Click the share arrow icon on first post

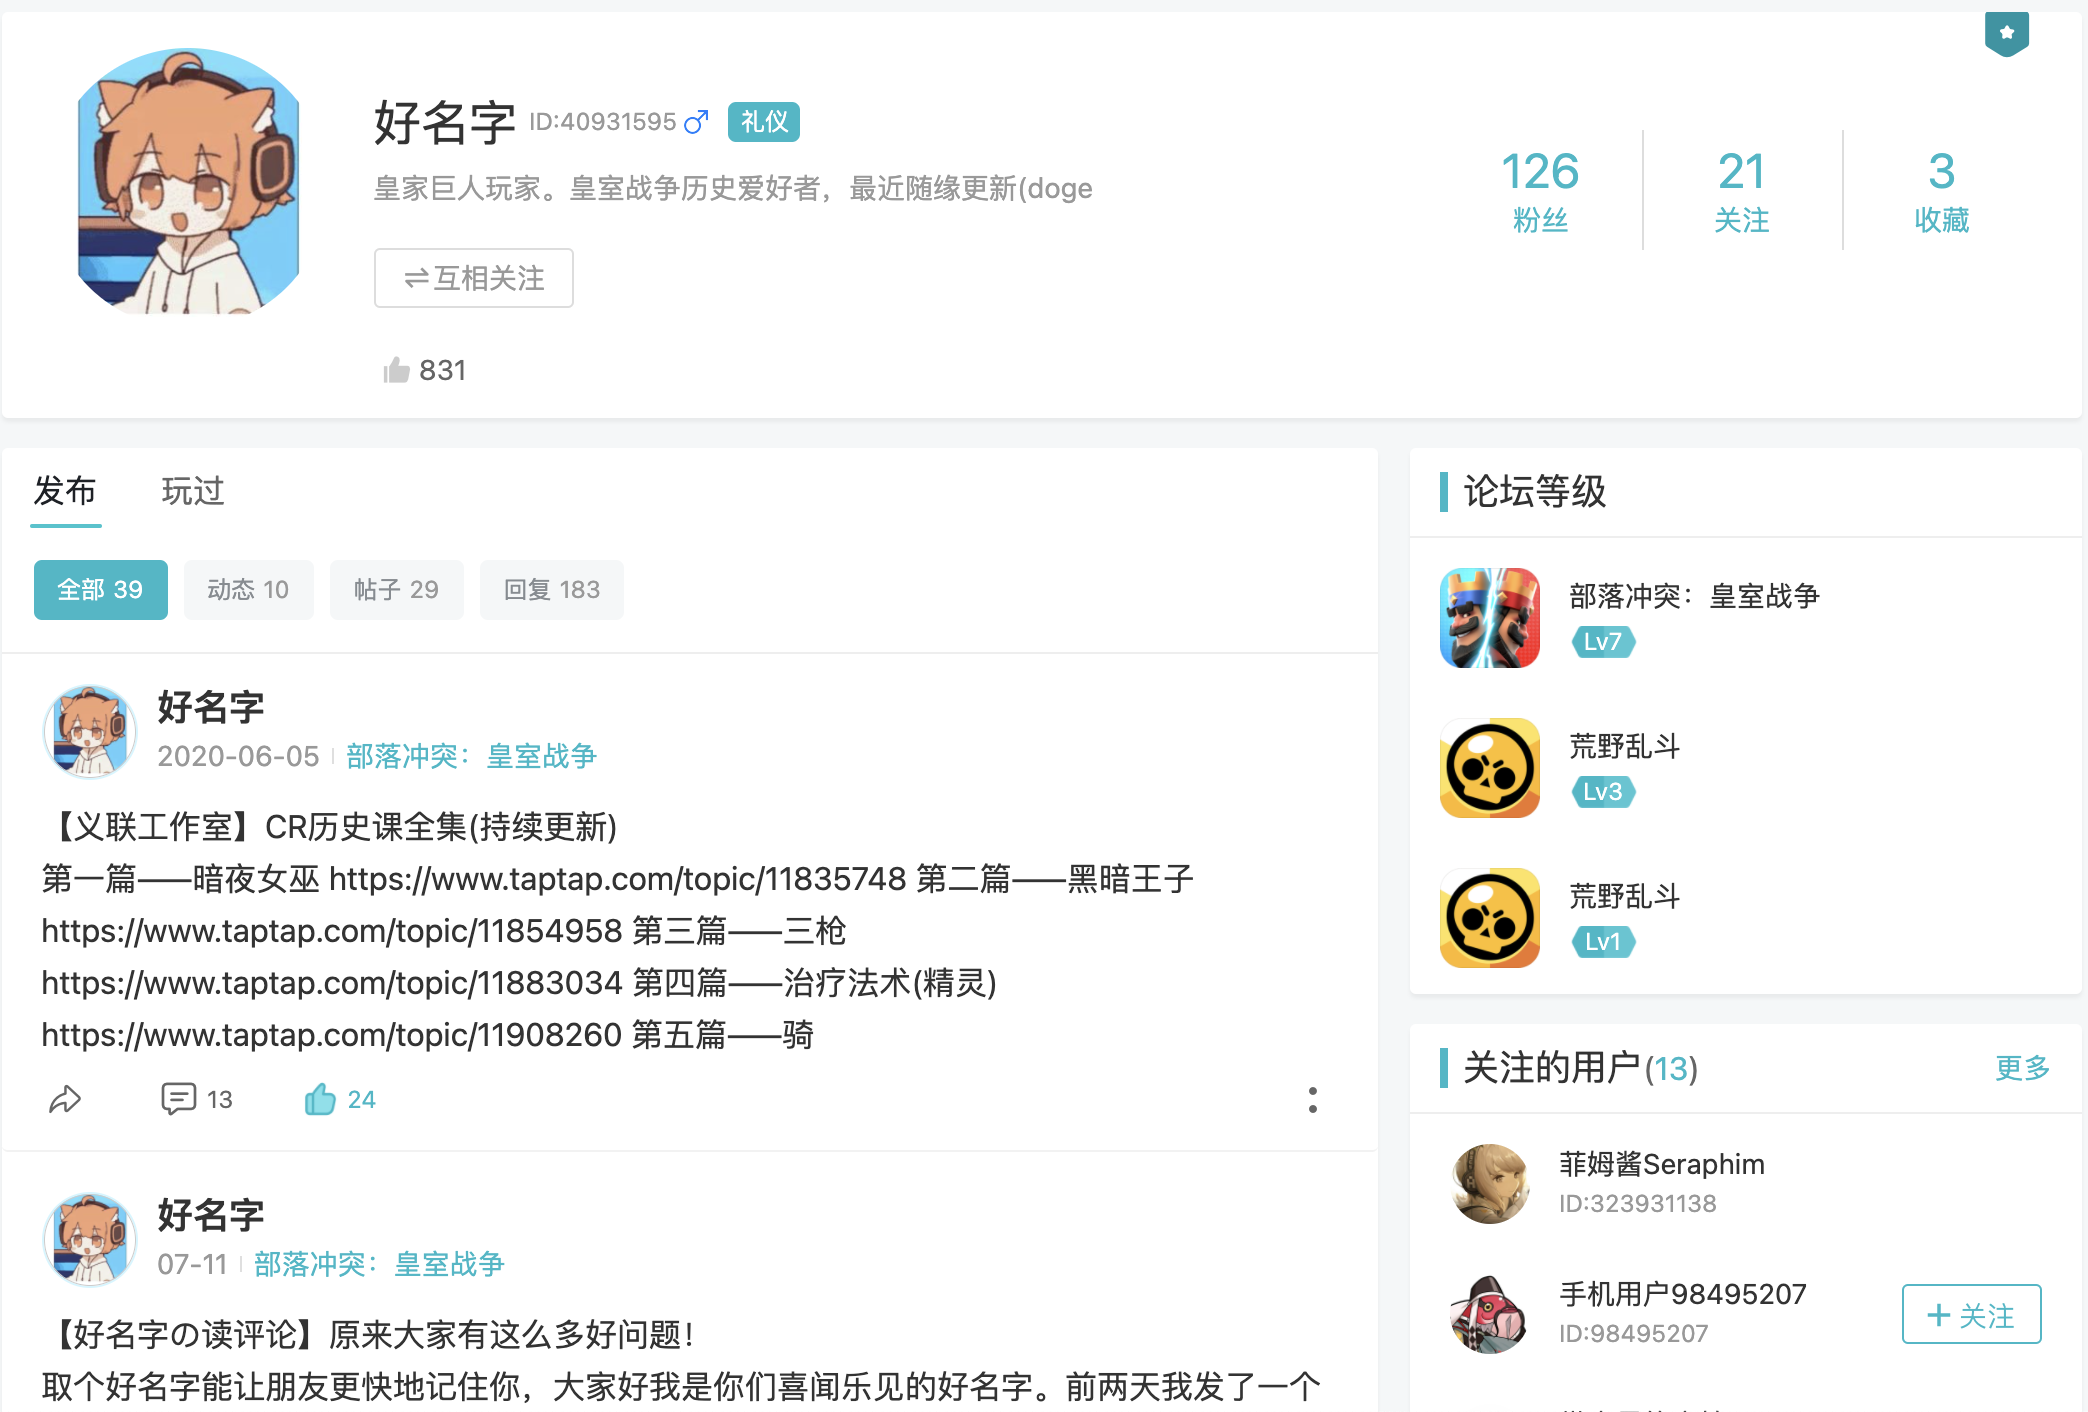tap(65, 1100)
